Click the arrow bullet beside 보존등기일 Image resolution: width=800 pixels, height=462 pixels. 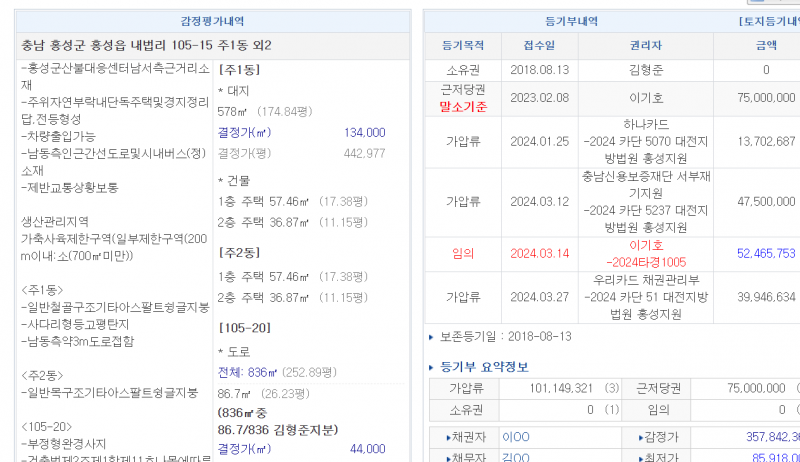[432, 338]
